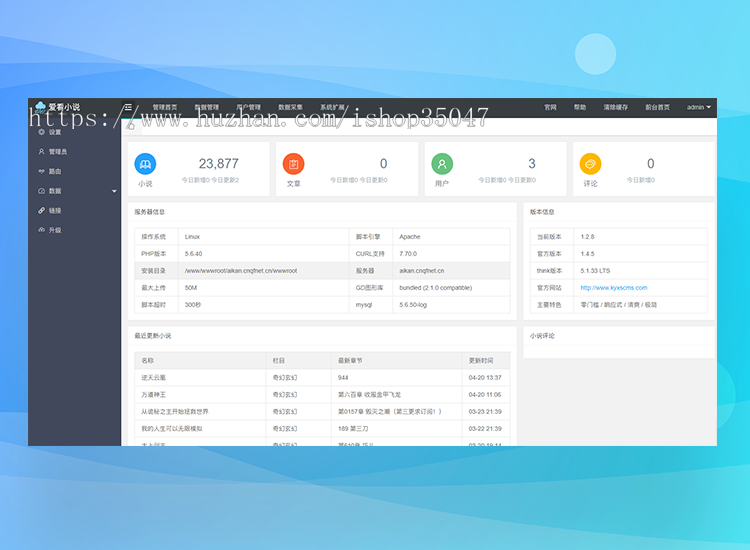Click the official version value 1.4.5
750x550 pixels.
(587, 254)
